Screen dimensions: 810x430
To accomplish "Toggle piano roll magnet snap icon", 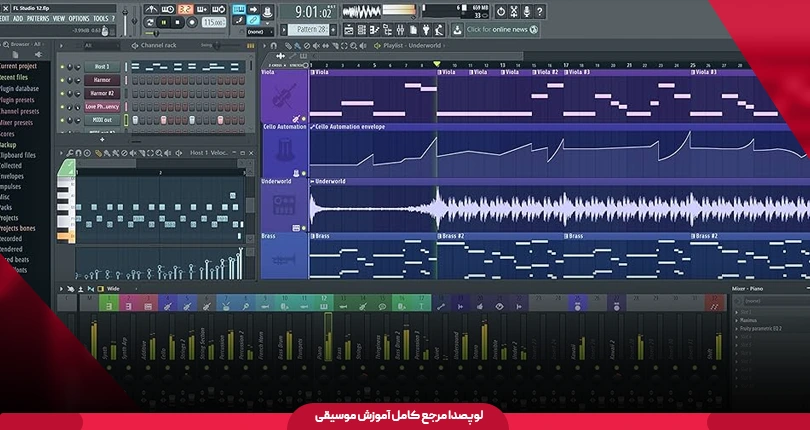I will 79,153.
